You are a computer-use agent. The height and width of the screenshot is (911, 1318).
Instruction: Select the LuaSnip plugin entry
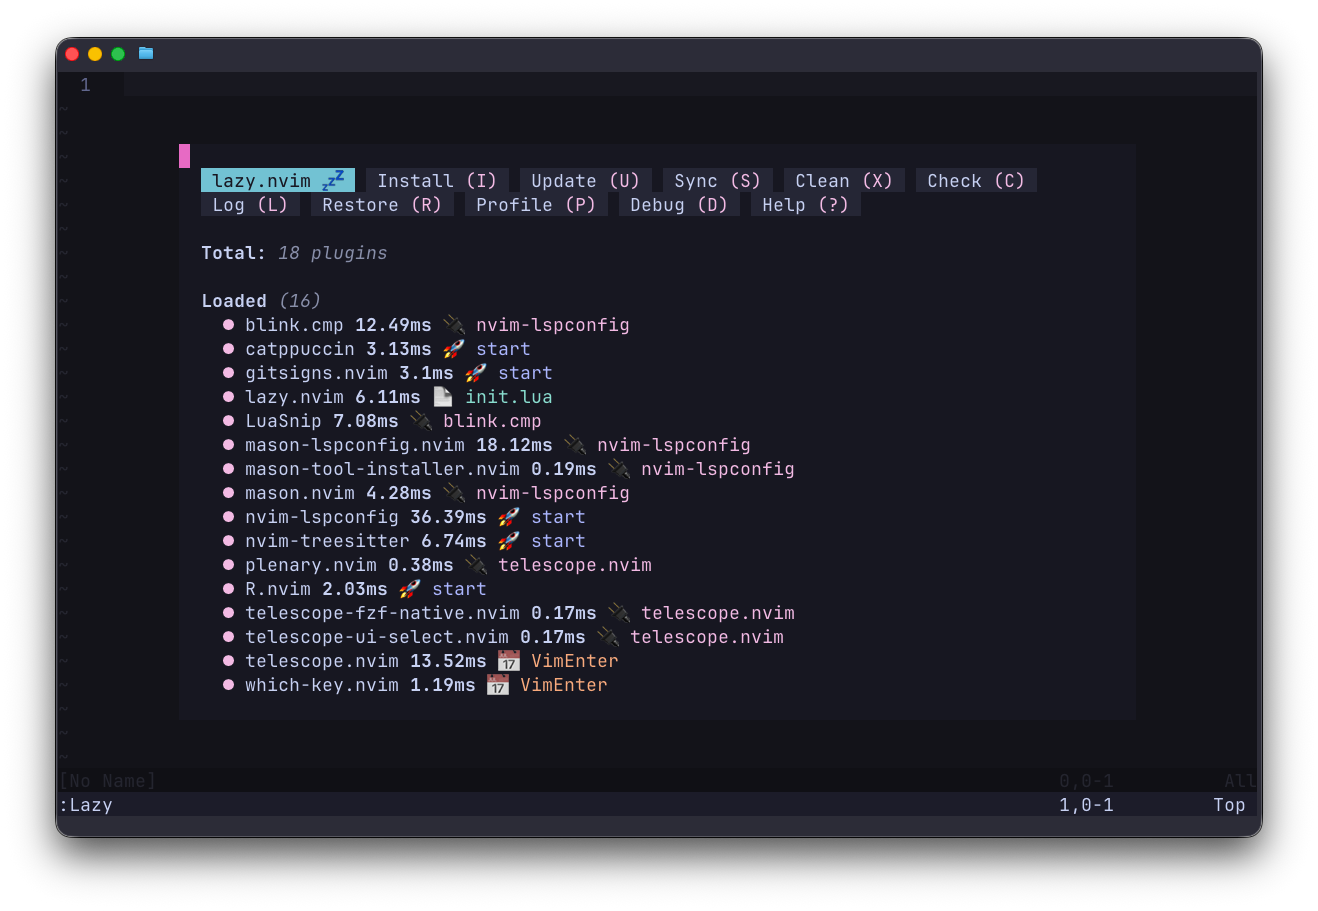click(283, 421)
